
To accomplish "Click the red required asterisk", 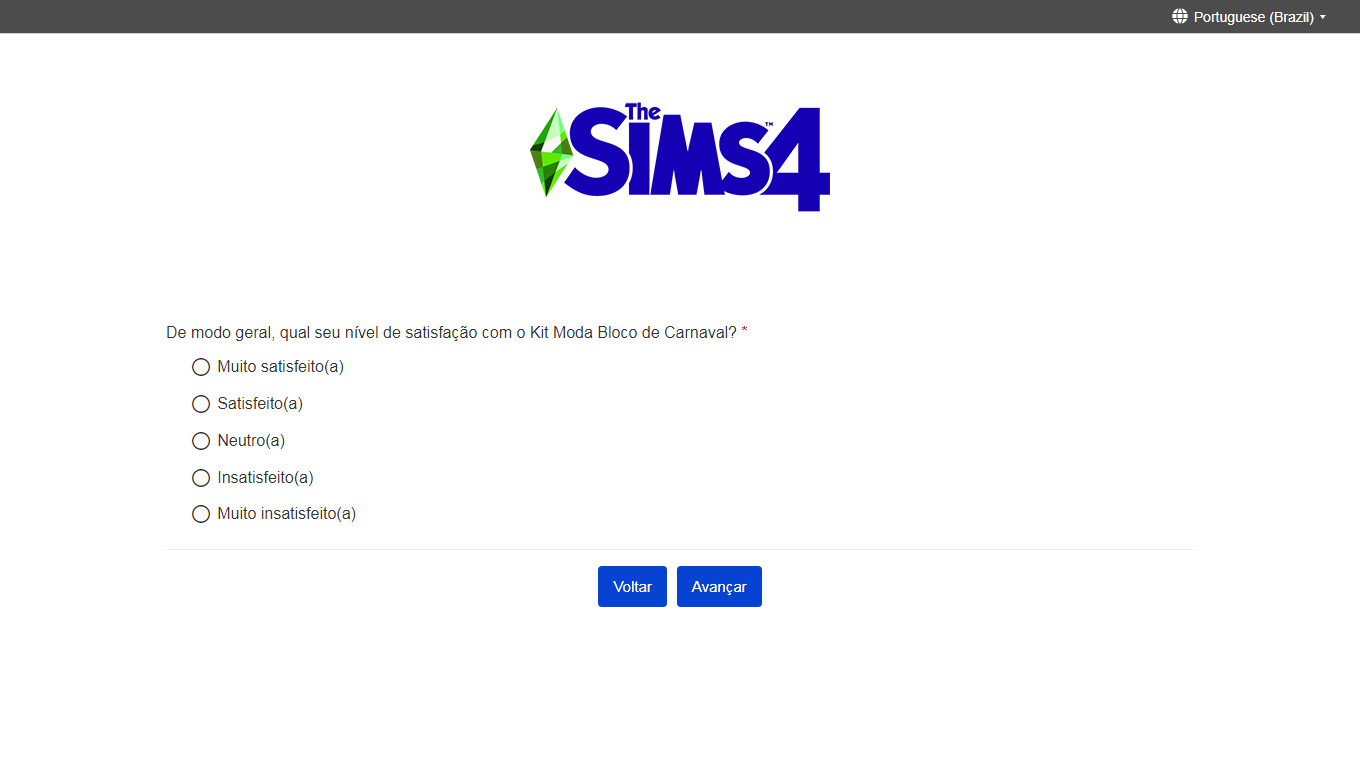I will [744, 331].
